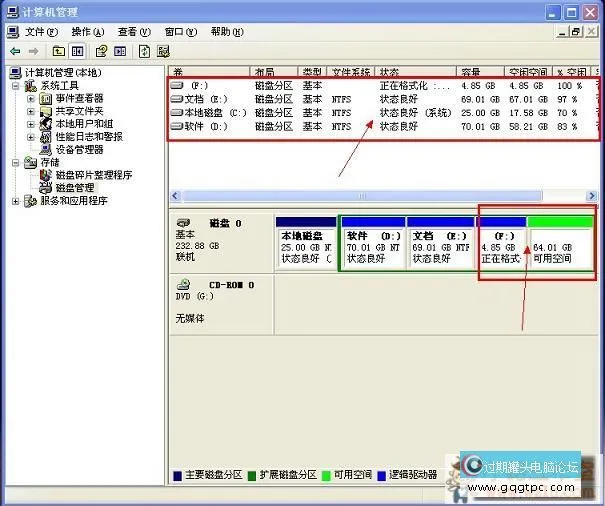The width and height of the screenshot is (605, 506).
Task: Open the 窗口(W) menu
Action: 181,32
